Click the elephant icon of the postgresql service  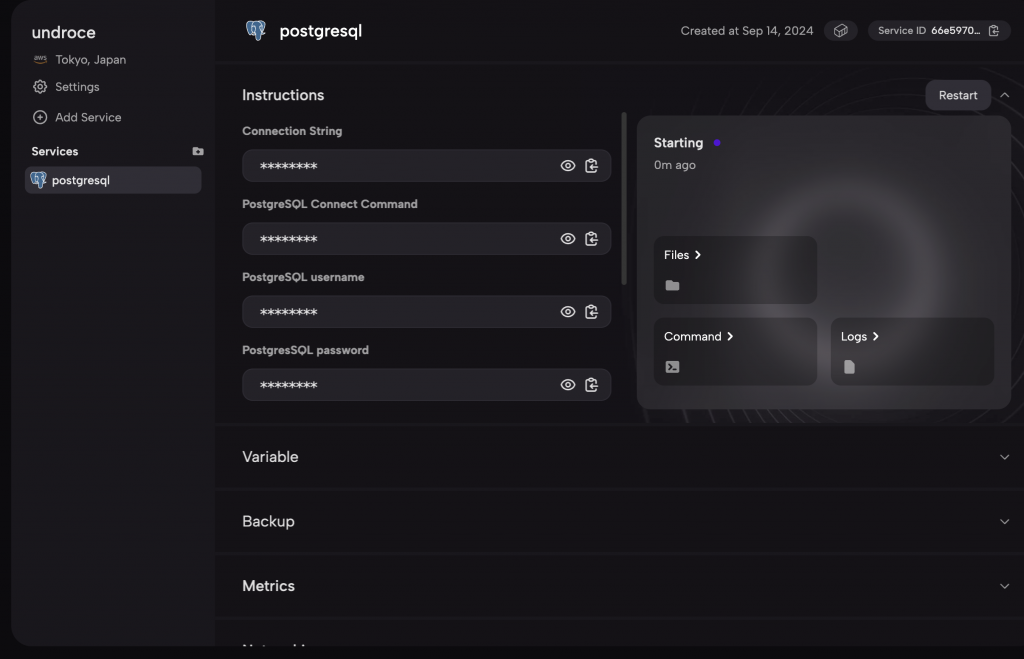(39, 180)
